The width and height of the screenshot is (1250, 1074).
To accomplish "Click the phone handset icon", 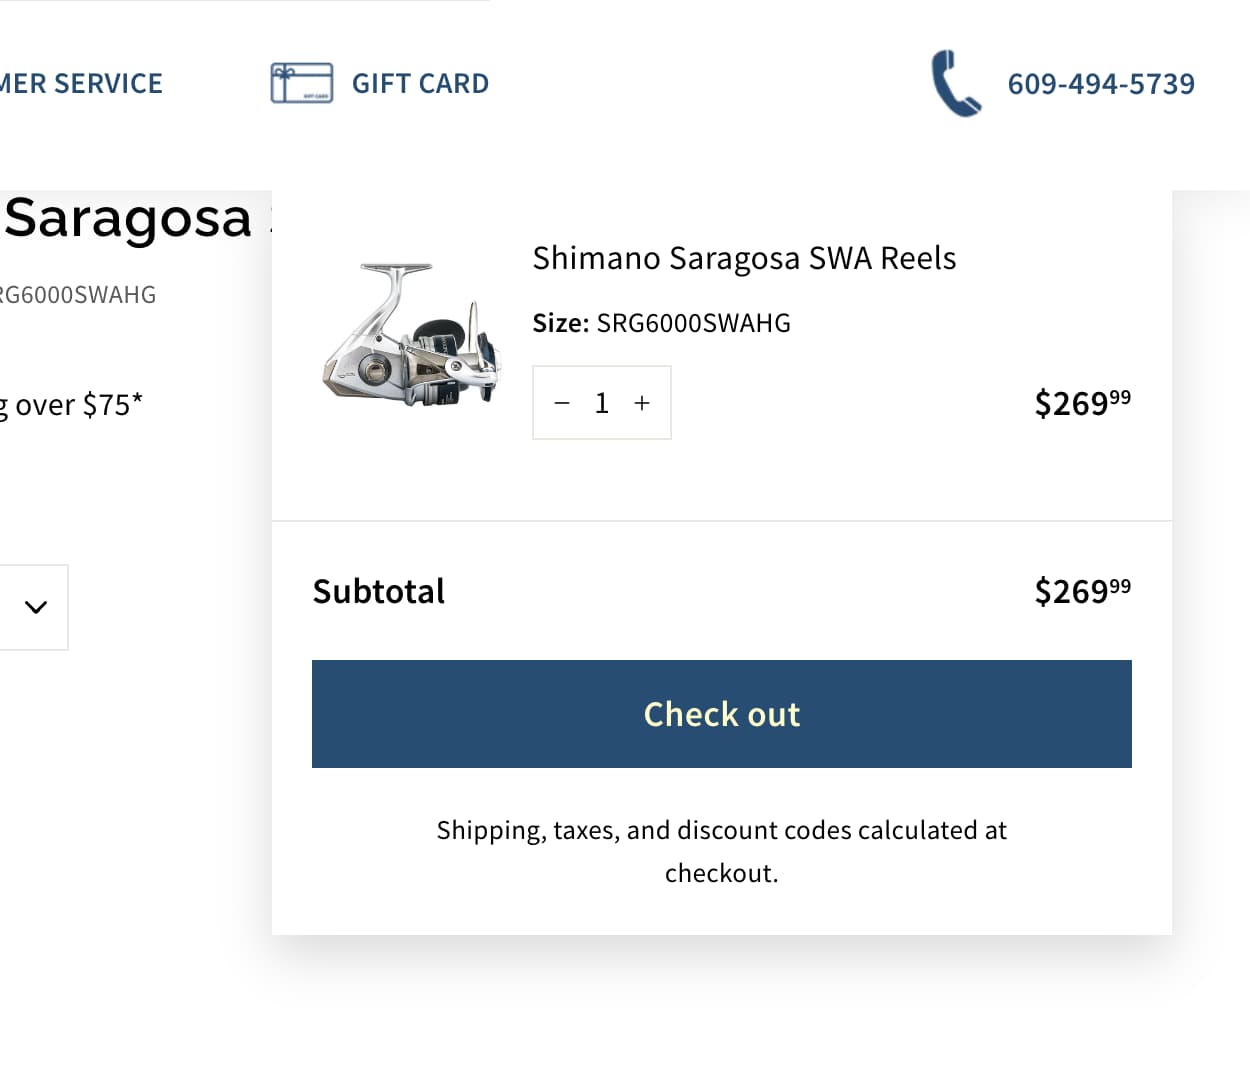I will [x=956, y=83].
